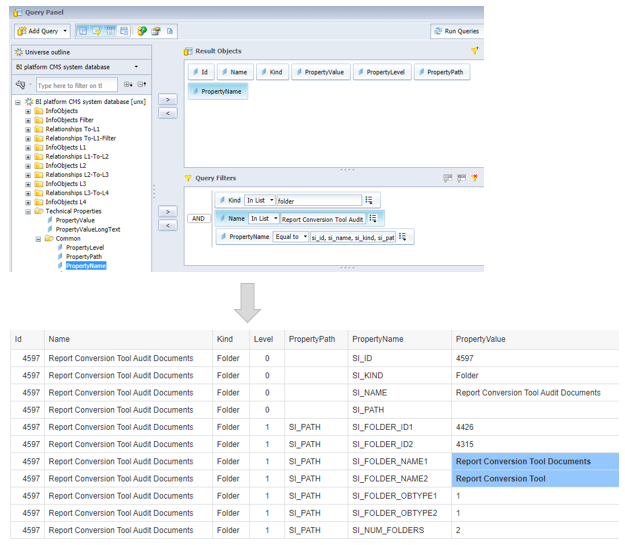Toggle the universe outline panel view icon
The image size is (625, 545).
(x=82, y=31)
